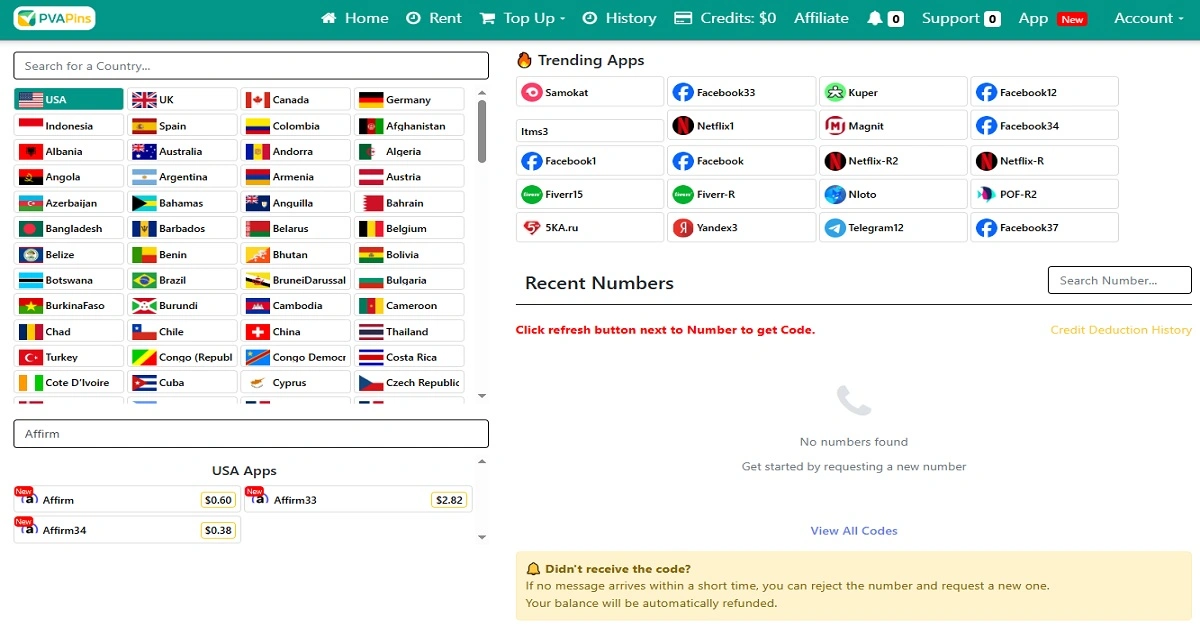Choose UK from country list
The width and height of the screenshot is (1200, 630).
click(x=182, y=99)
